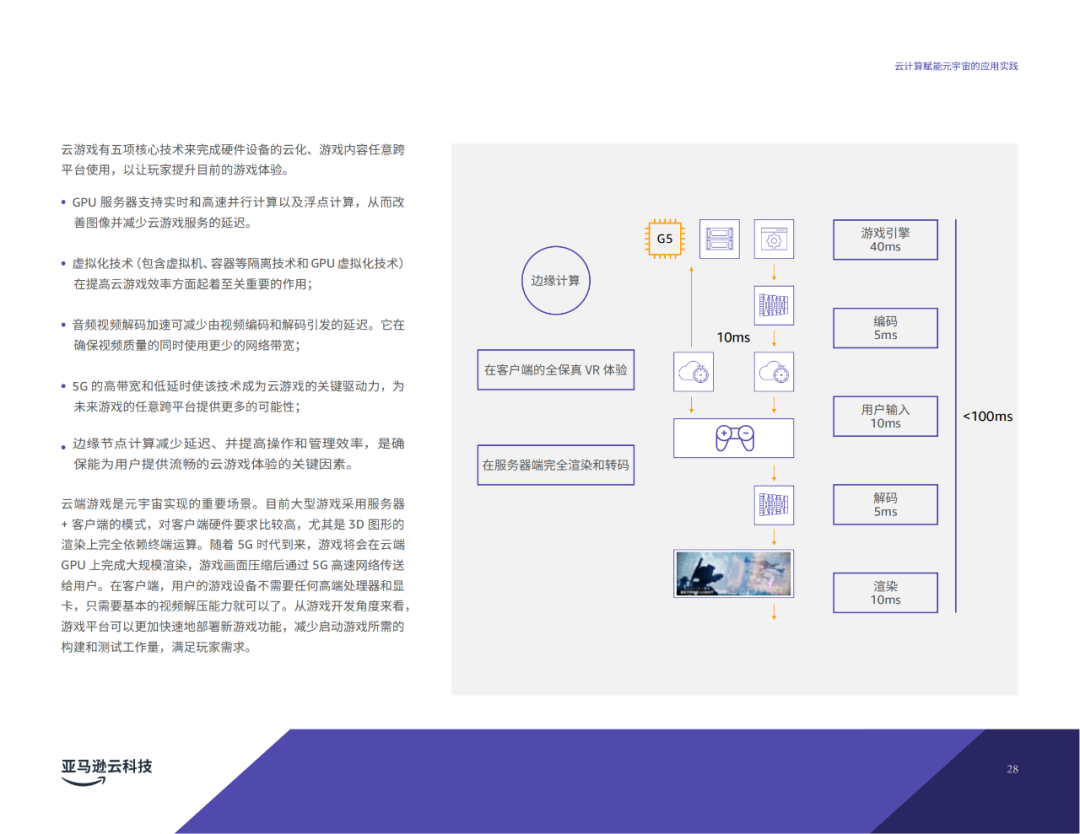The width and height of the screenshot is (1080, 834).
Task: Click the bullet starting with 虚拟化技术
Action: click(x=233, y=273)
